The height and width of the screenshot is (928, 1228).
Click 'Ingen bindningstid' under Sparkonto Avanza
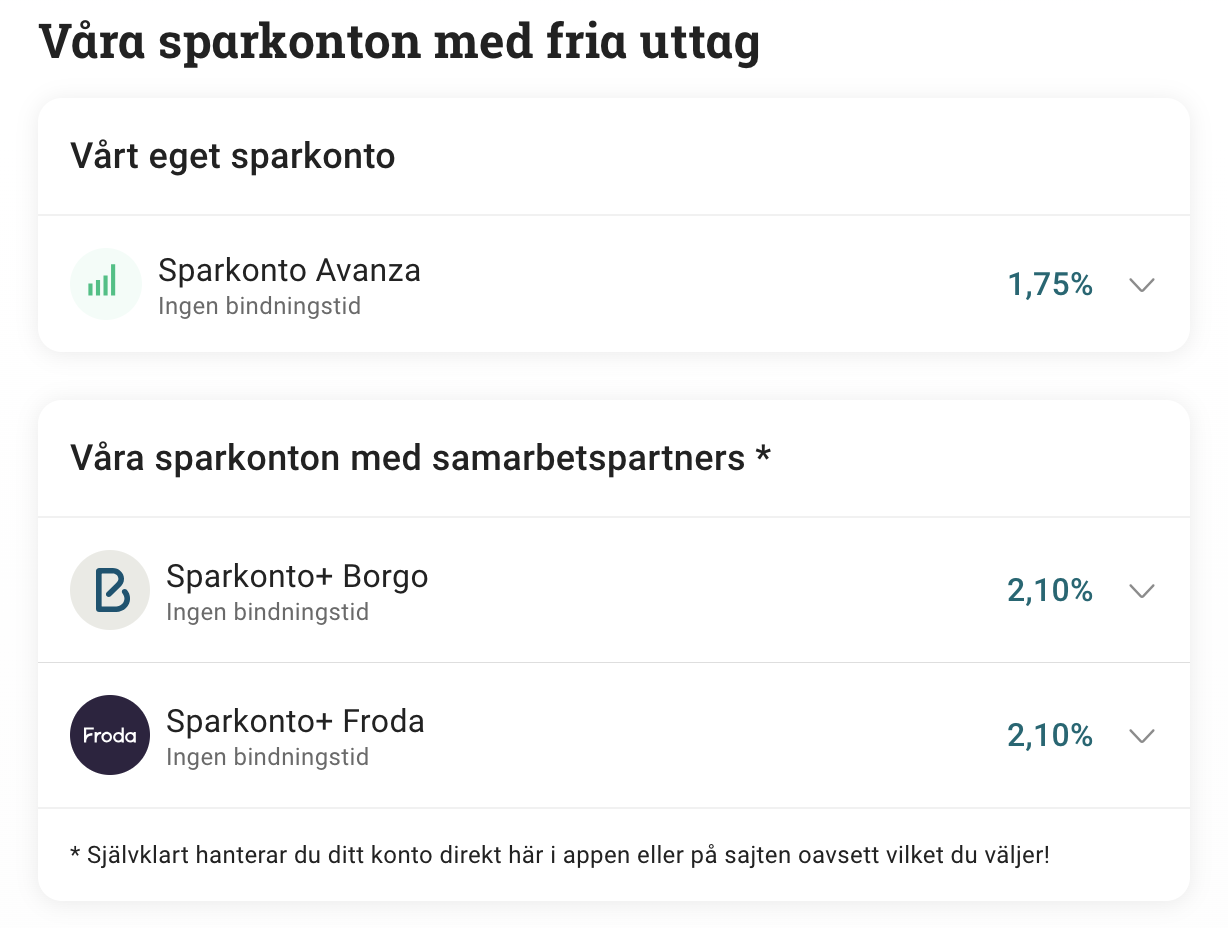259,306
